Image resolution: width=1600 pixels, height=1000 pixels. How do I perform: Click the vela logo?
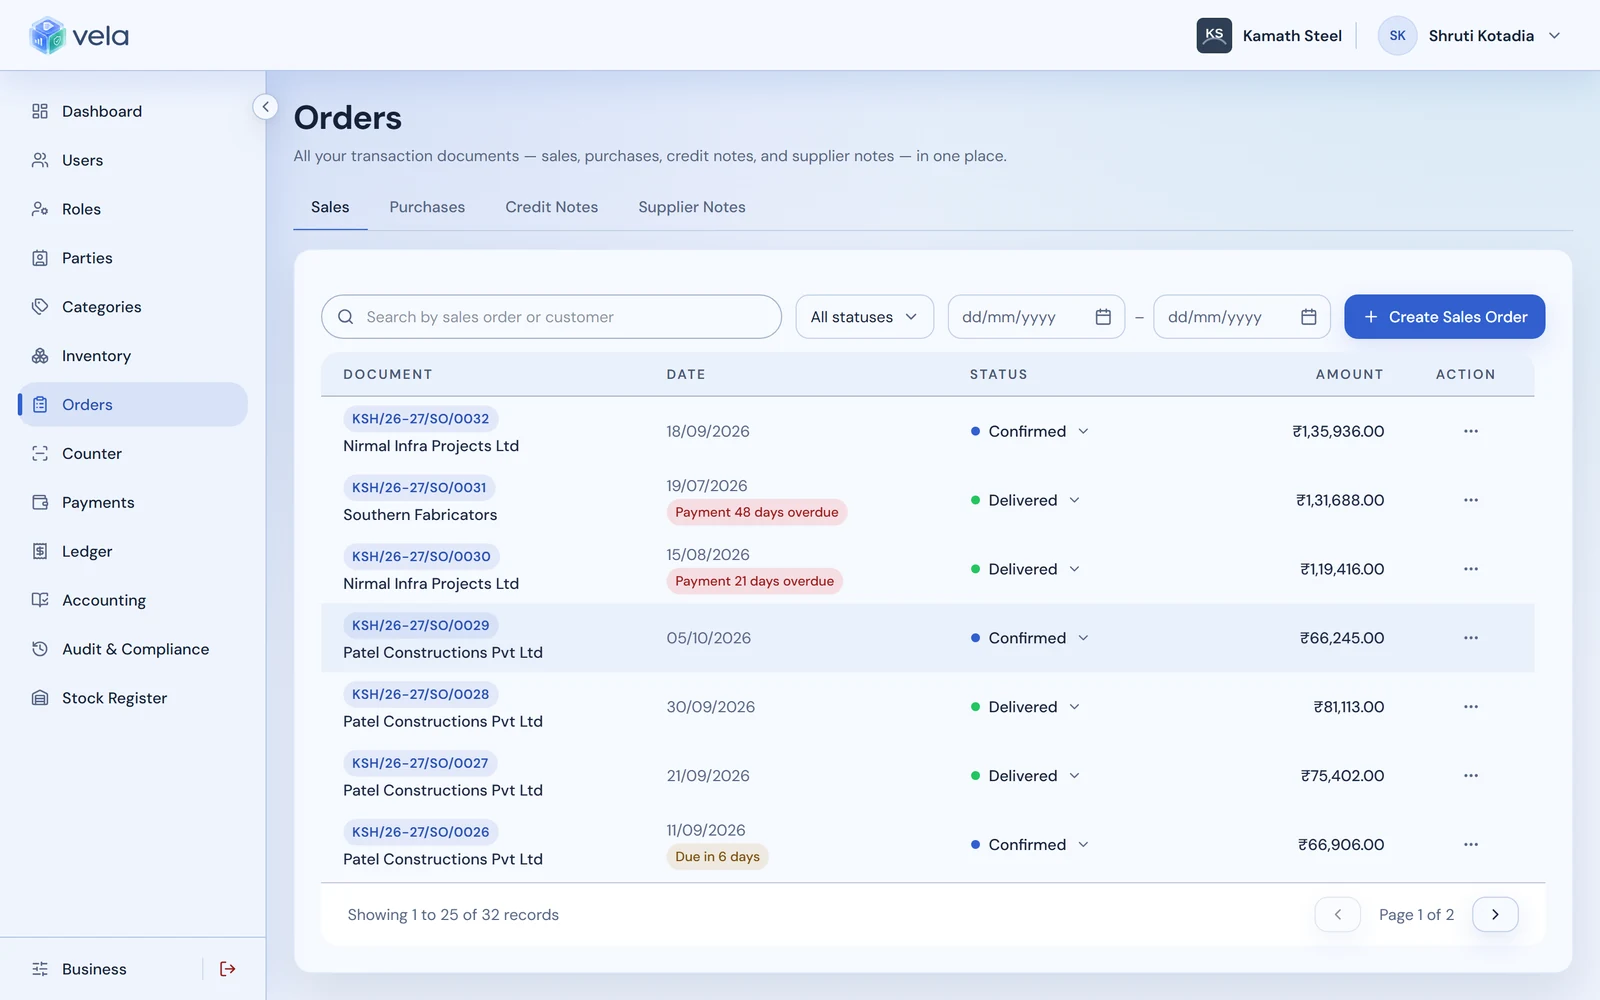click(x=79, y=36)
